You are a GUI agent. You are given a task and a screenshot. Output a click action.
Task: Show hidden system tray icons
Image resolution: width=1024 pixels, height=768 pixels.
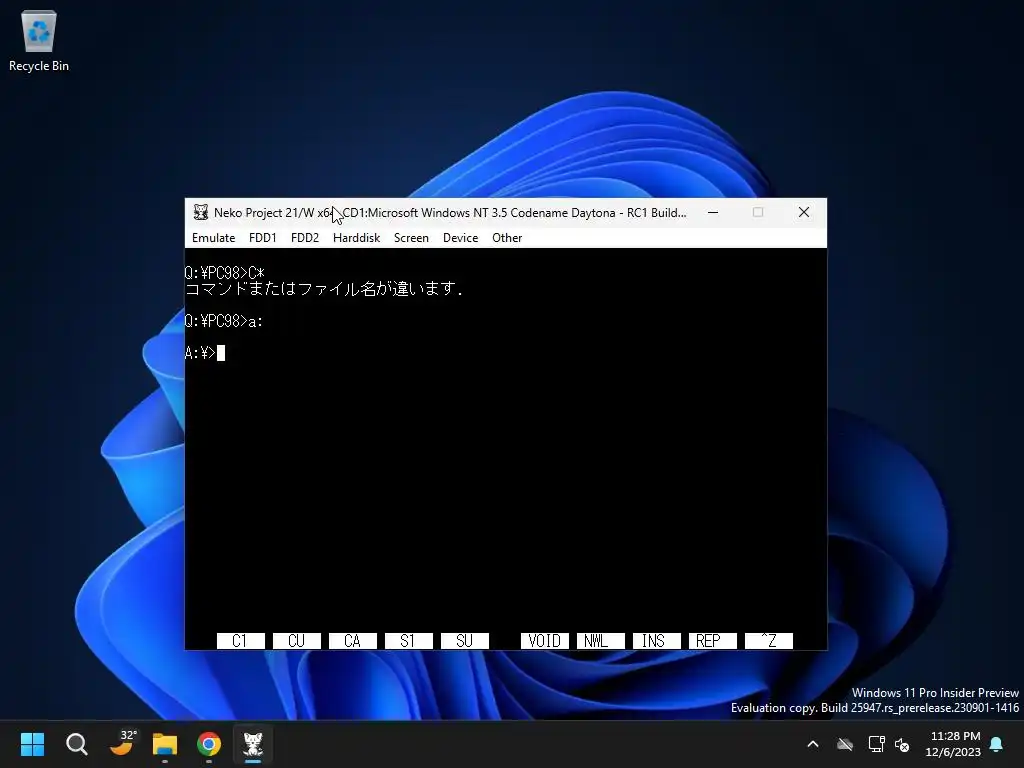pyautogui.click(x=813, y=744)
